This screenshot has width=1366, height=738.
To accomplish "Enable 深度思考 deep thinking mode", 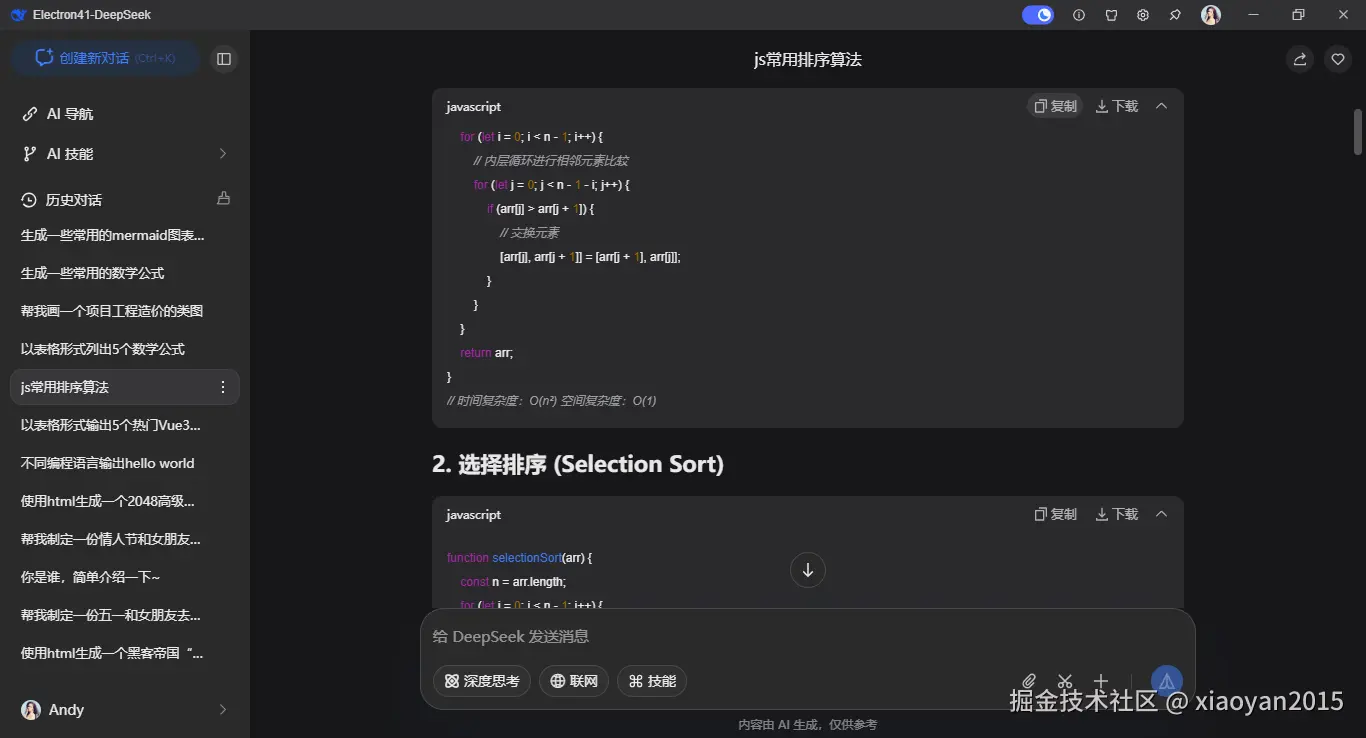I will click(x=482, y=681).
